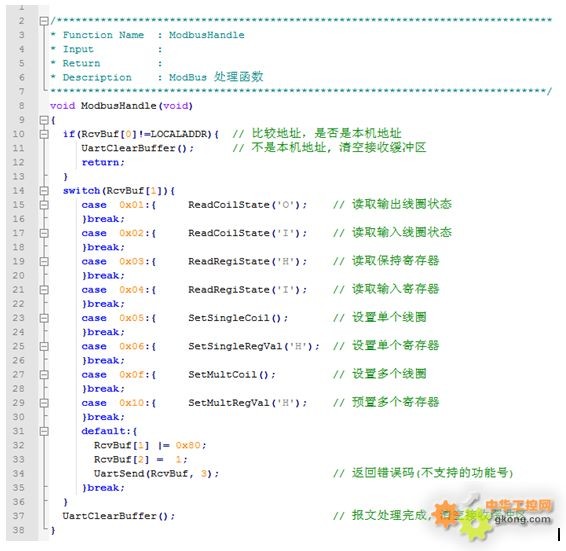Viewport: 566px width, 551px height.
Task: Collapse the case 0x04 fold marker
Action: point(44,290)
